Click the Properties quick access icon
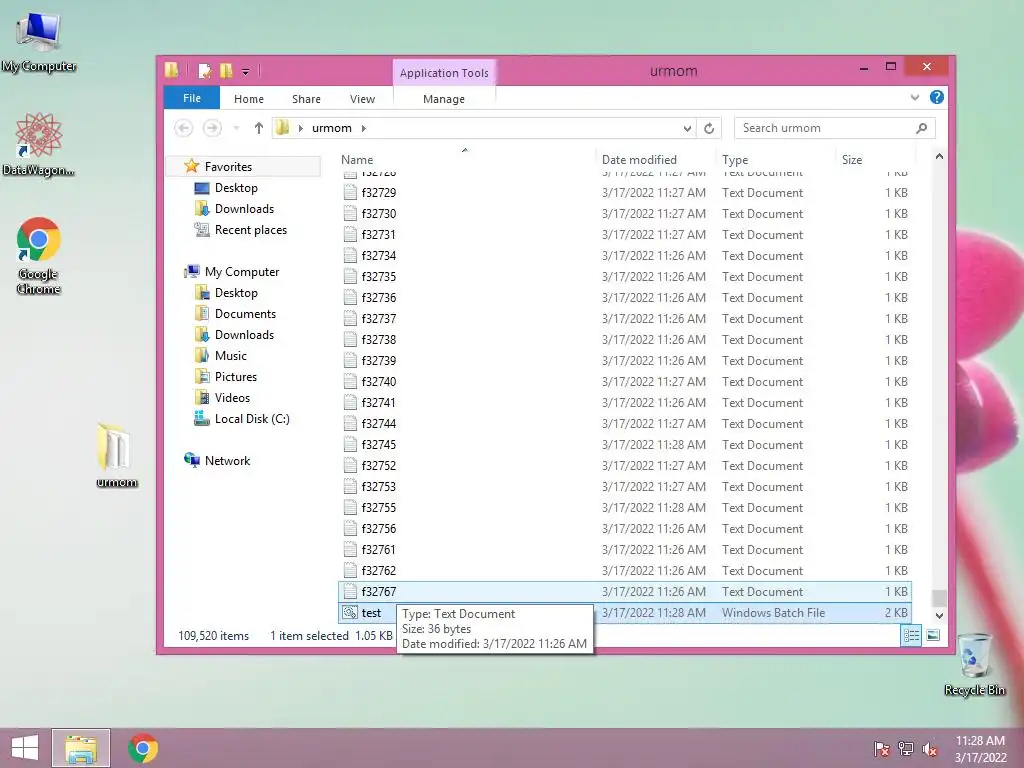 (204, 71)
